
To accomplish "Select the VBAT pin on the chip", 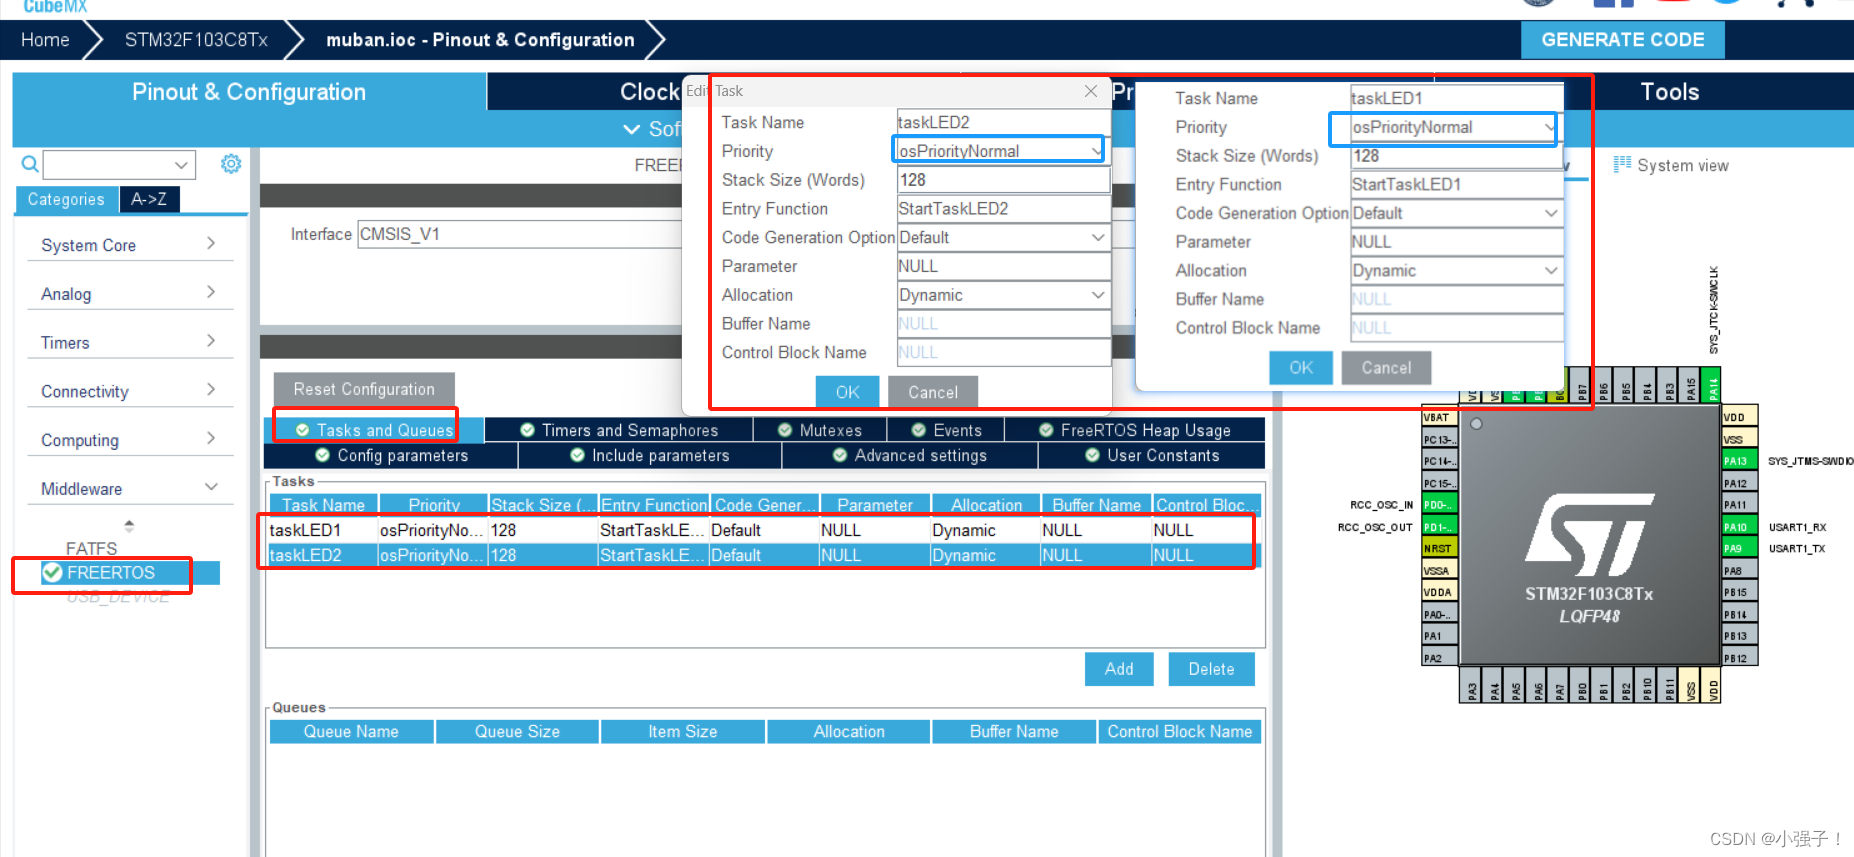I will (x=1439, y=418).
